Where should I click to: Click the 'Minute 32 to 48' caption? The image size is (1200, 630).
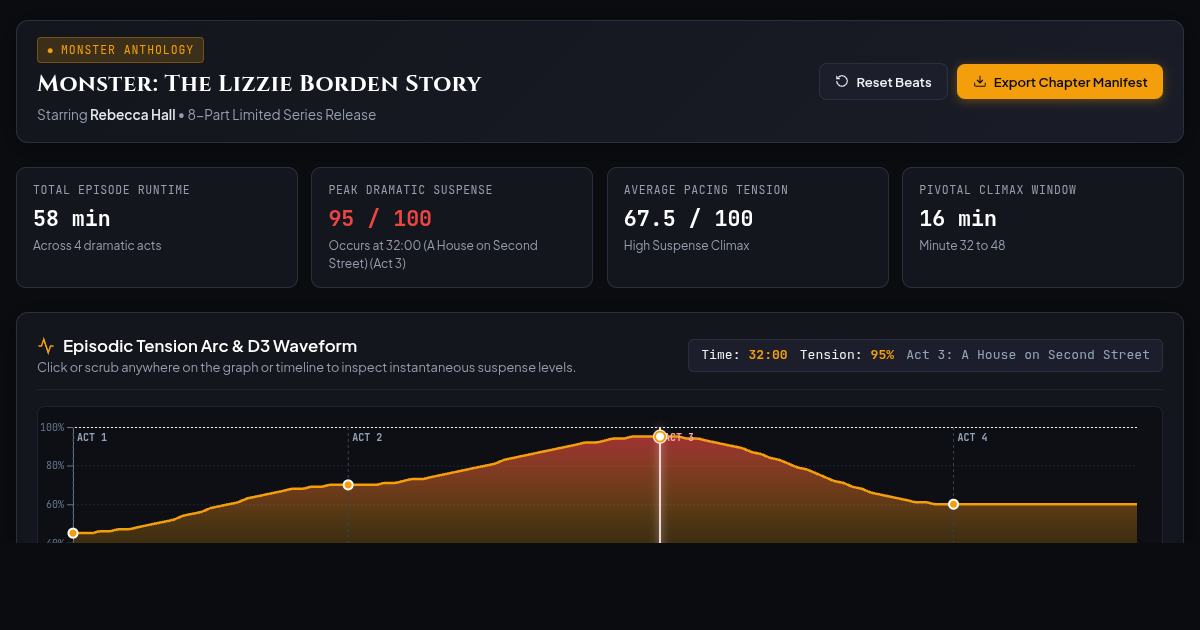pos(962,245)
